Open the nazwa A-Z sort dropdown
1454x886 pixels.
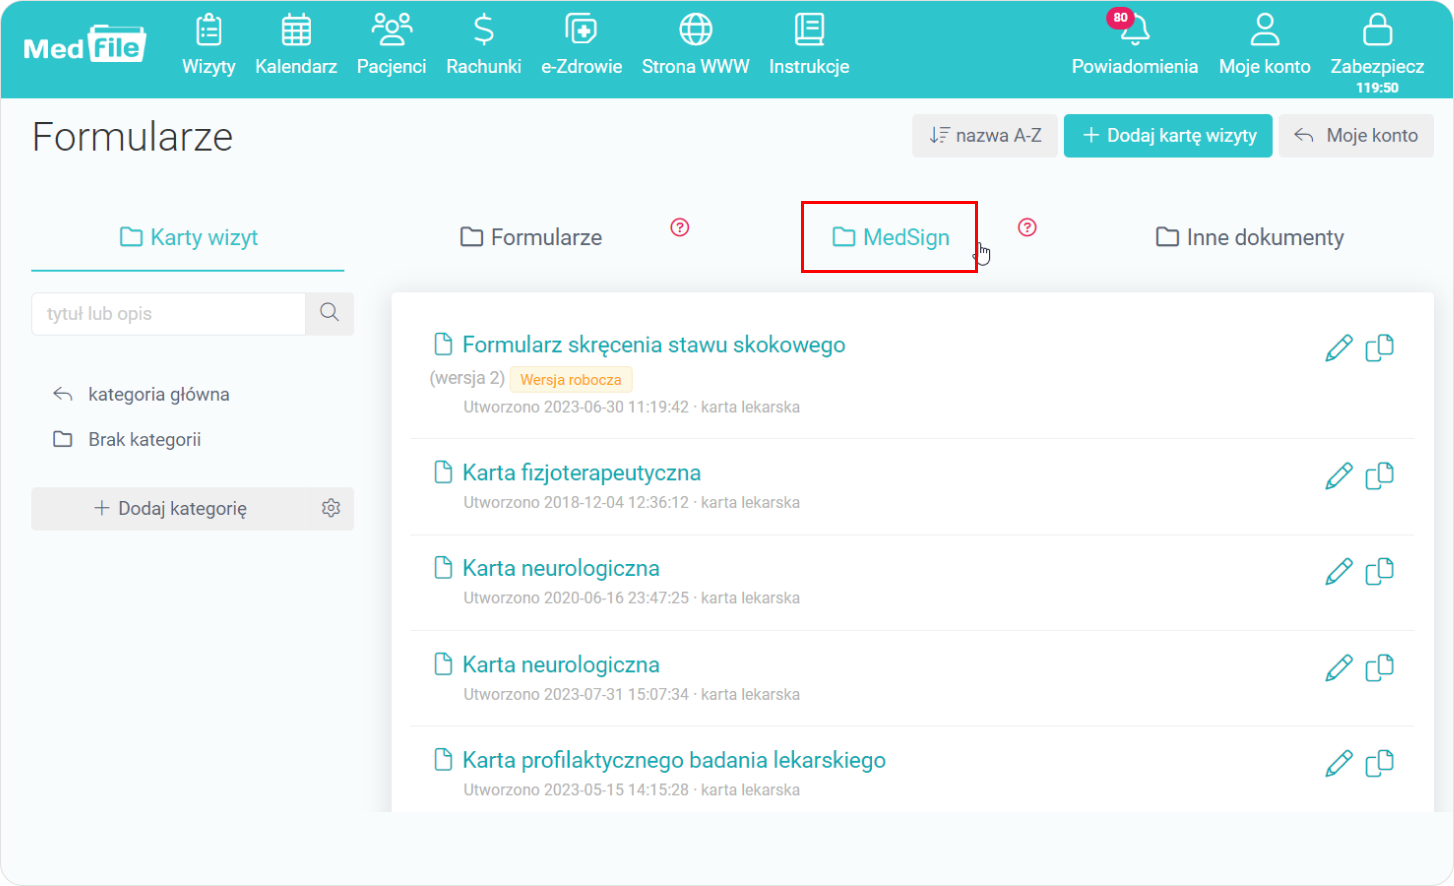click(984, 135)
